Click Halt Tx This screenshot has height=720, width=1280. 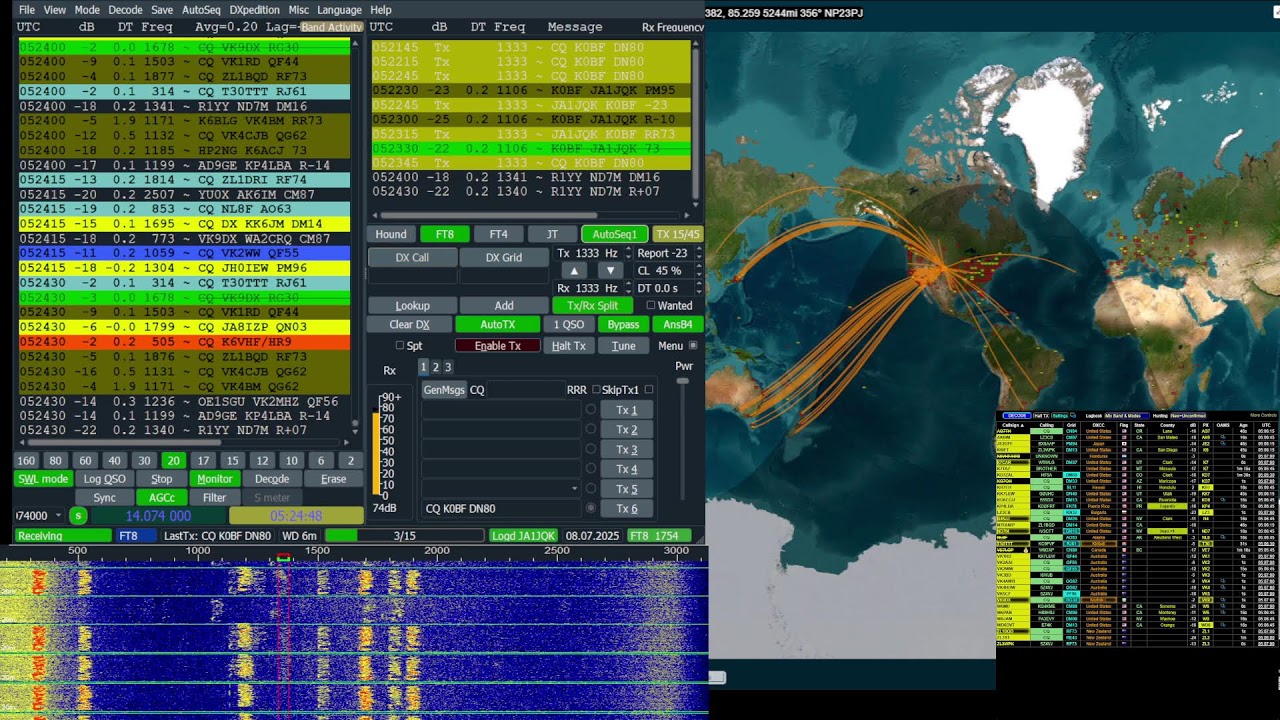click(569, 346)
